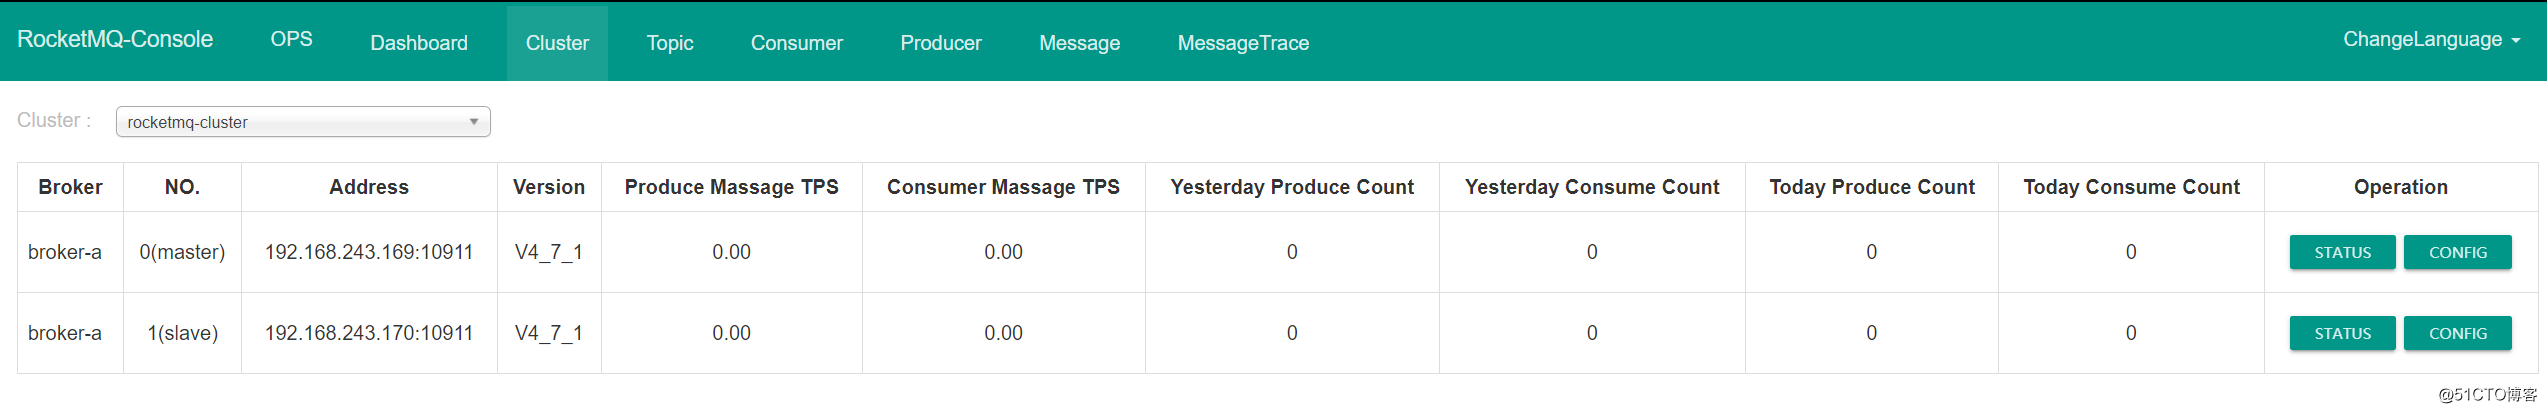
Task: Open the Message tab
Action: [1080, 43]
